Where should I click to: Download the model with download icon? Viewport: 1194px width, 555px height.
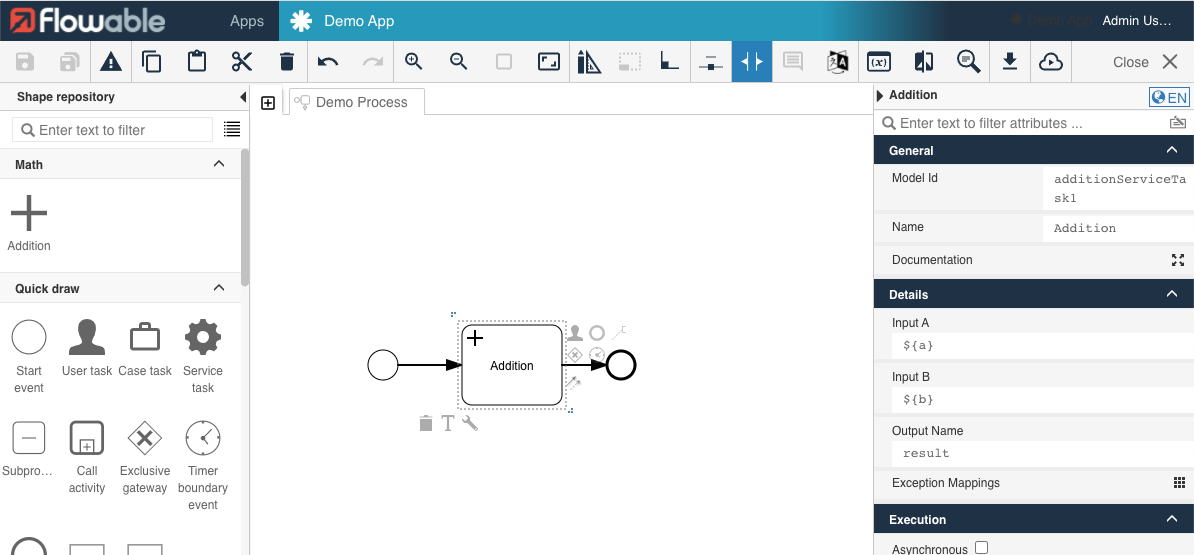[x=1010, y=62]
